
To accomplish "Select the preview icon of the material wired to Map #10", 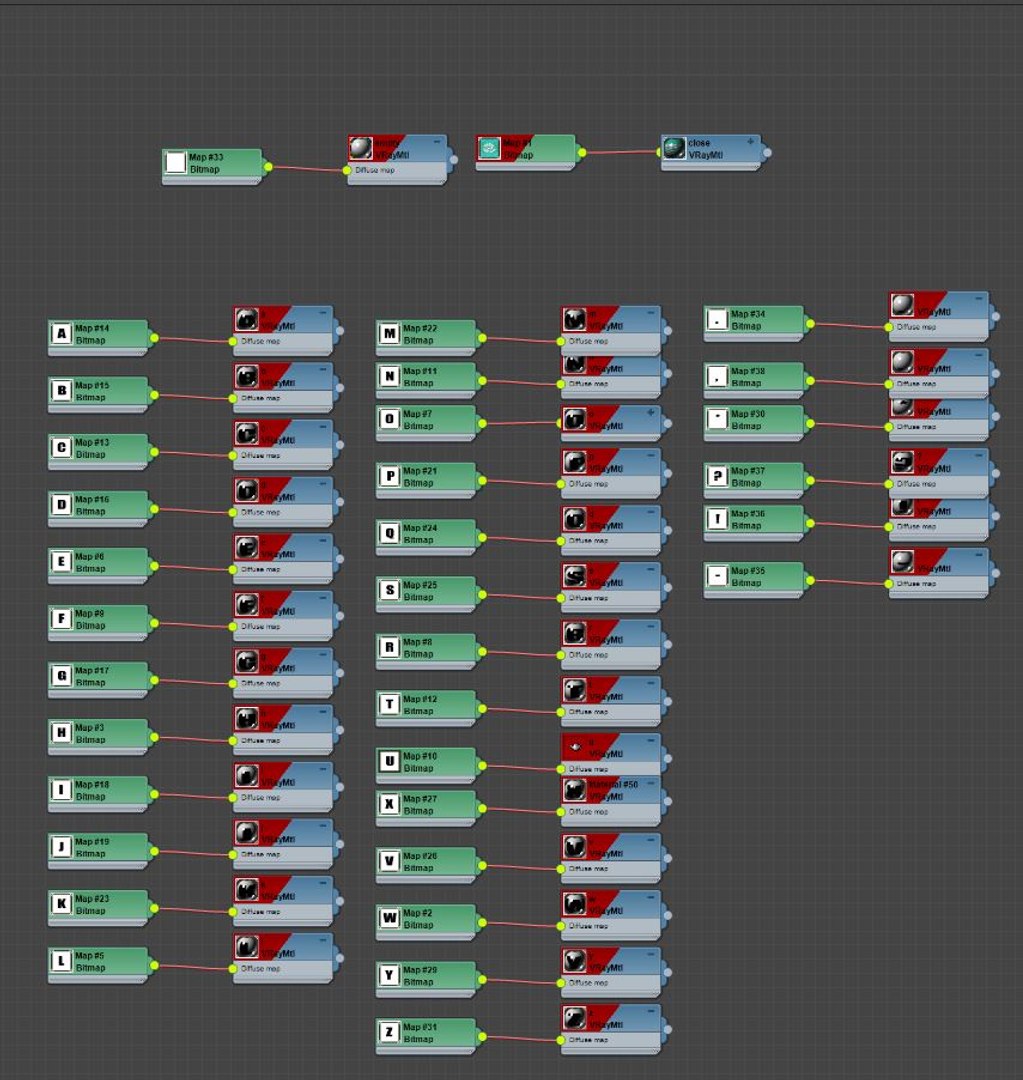I will (575, 747).
